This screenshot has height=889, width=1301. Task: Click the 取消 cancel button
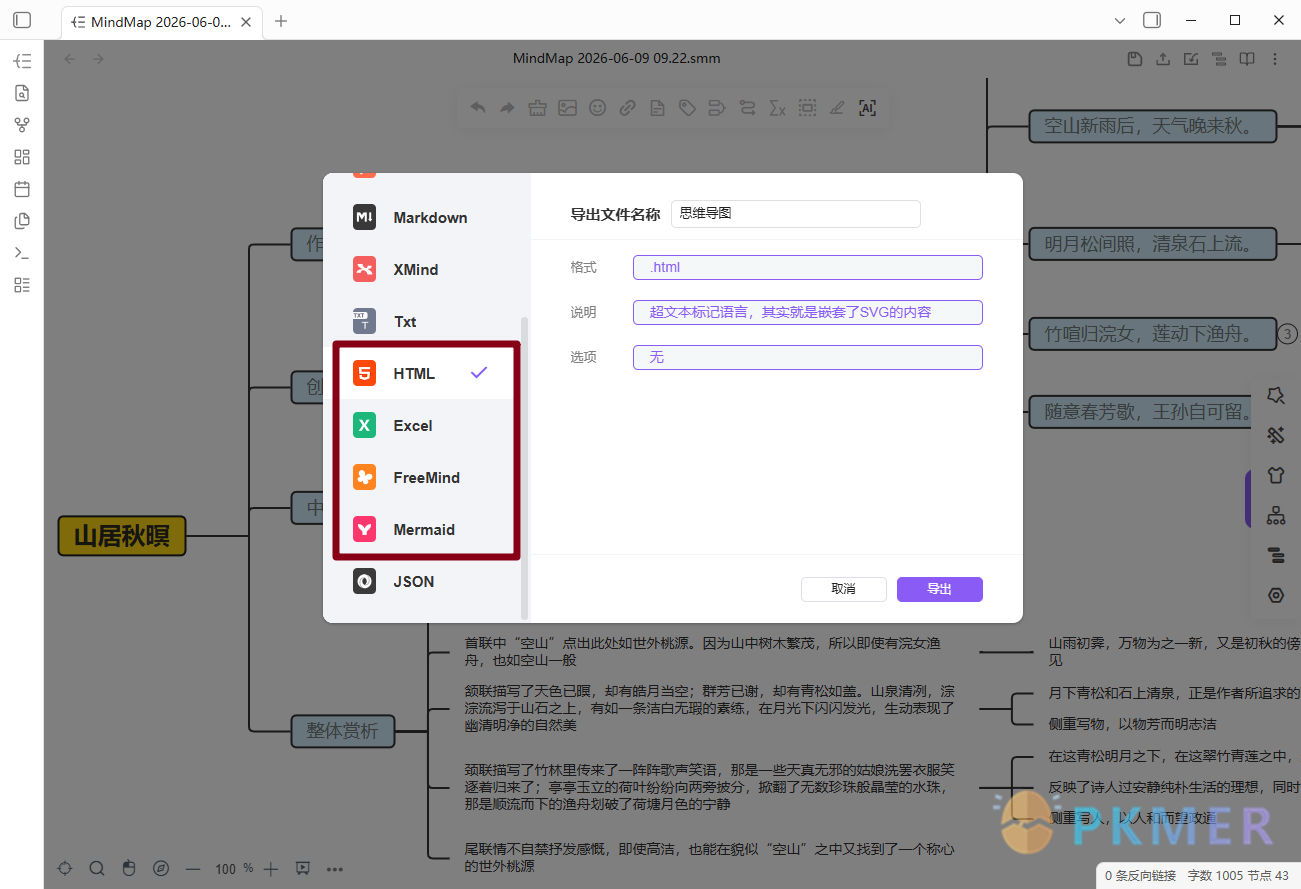tap(843, 589)
